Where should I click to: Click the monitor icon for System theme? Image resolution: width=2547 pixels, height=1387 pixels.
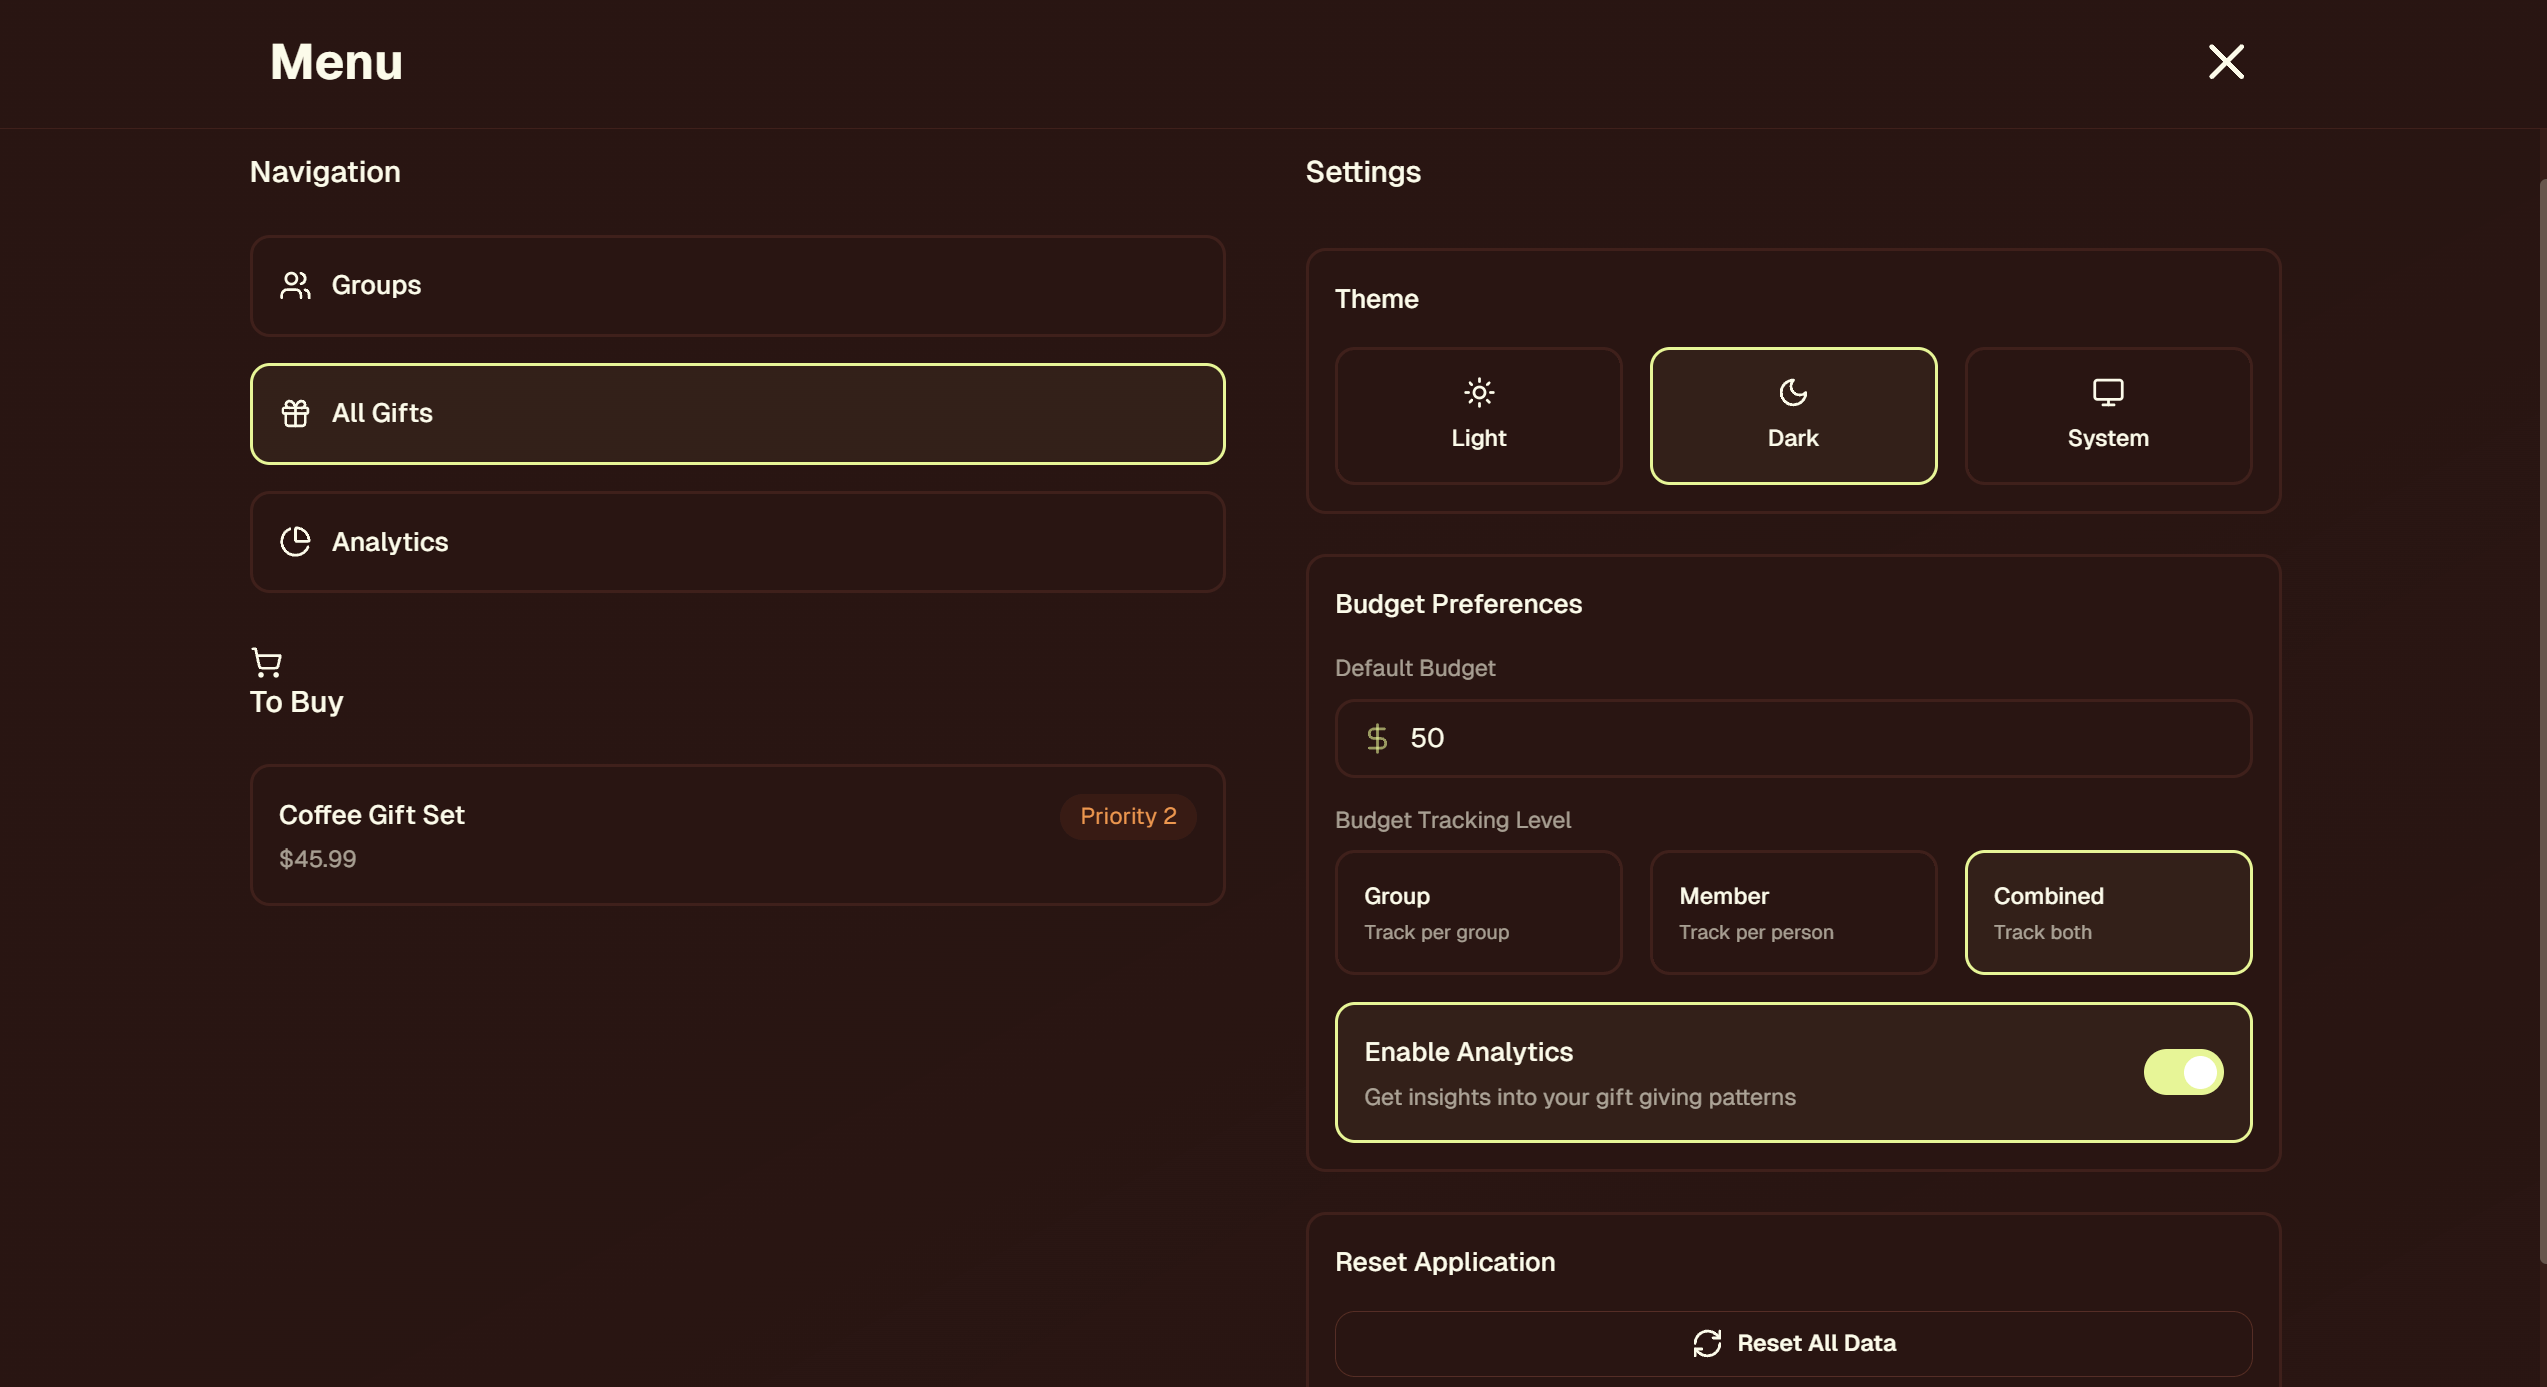coord(2107,392)
